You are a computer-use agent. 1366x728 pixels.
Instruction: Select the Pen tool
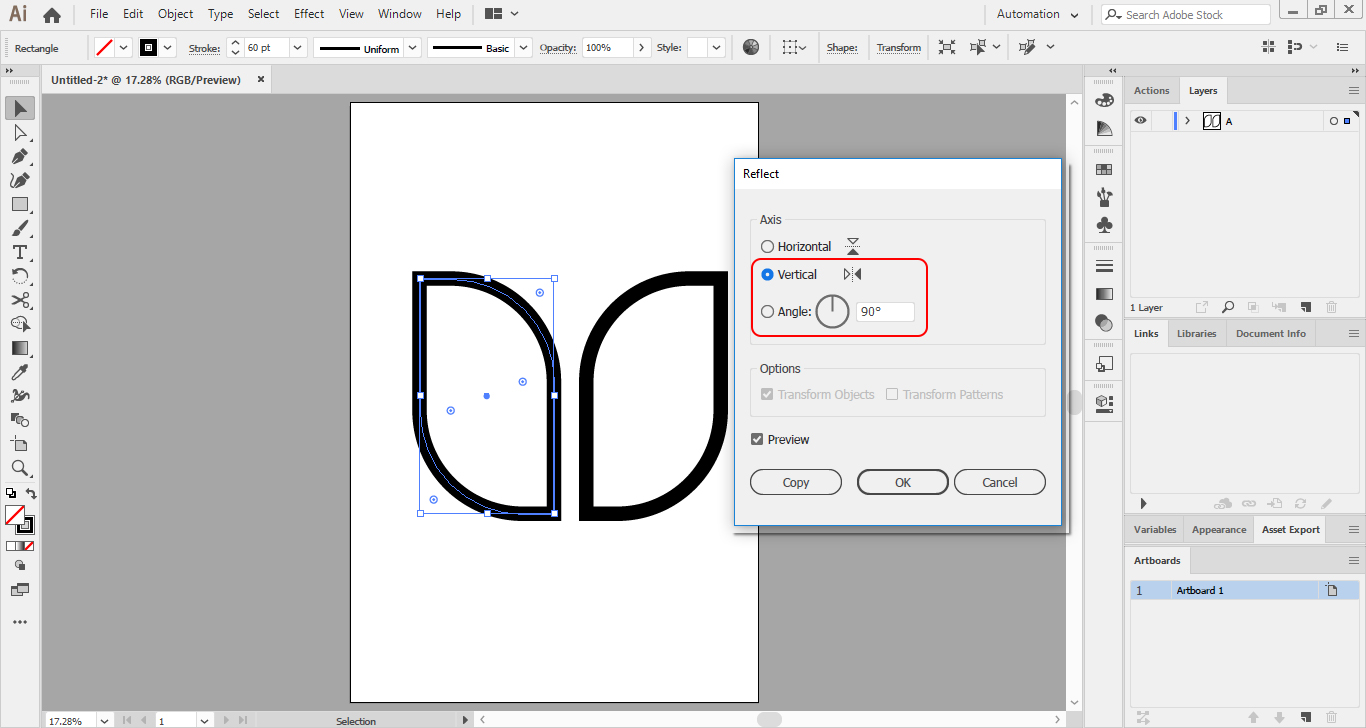19,157
